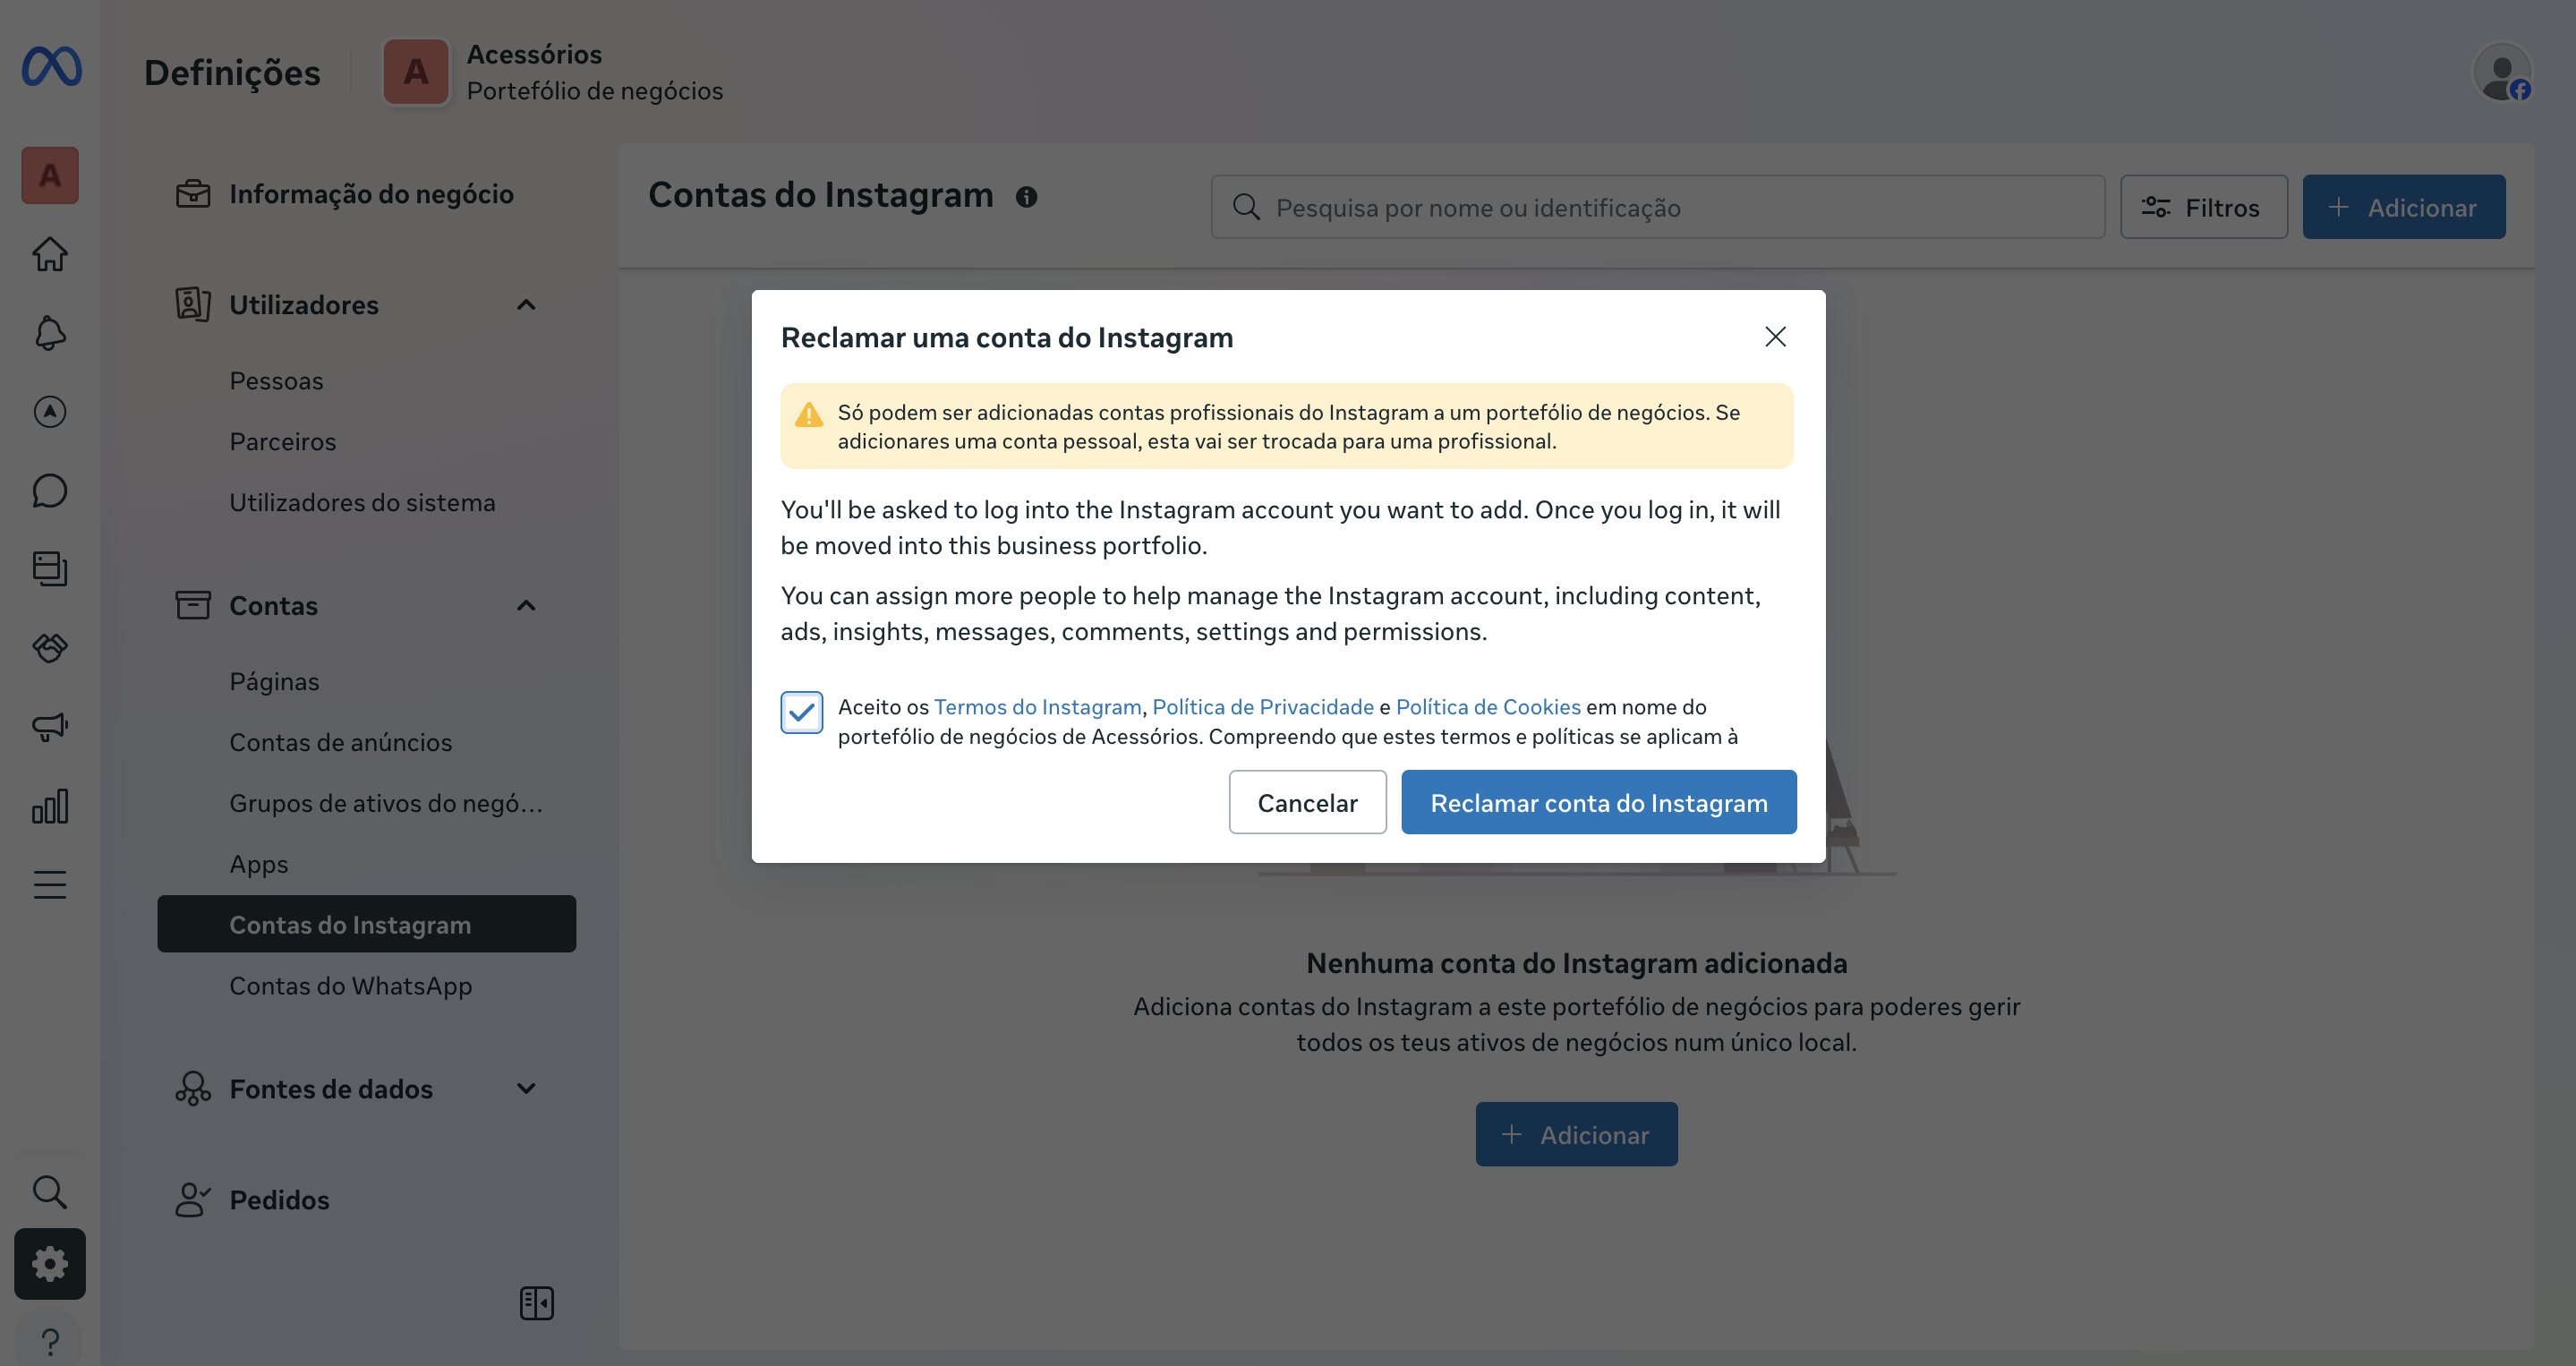The height and width of the screenshot is (1366, 2576).
Task: Open Contas do WhatsApp menu item
Action: [x=350, y=986]
